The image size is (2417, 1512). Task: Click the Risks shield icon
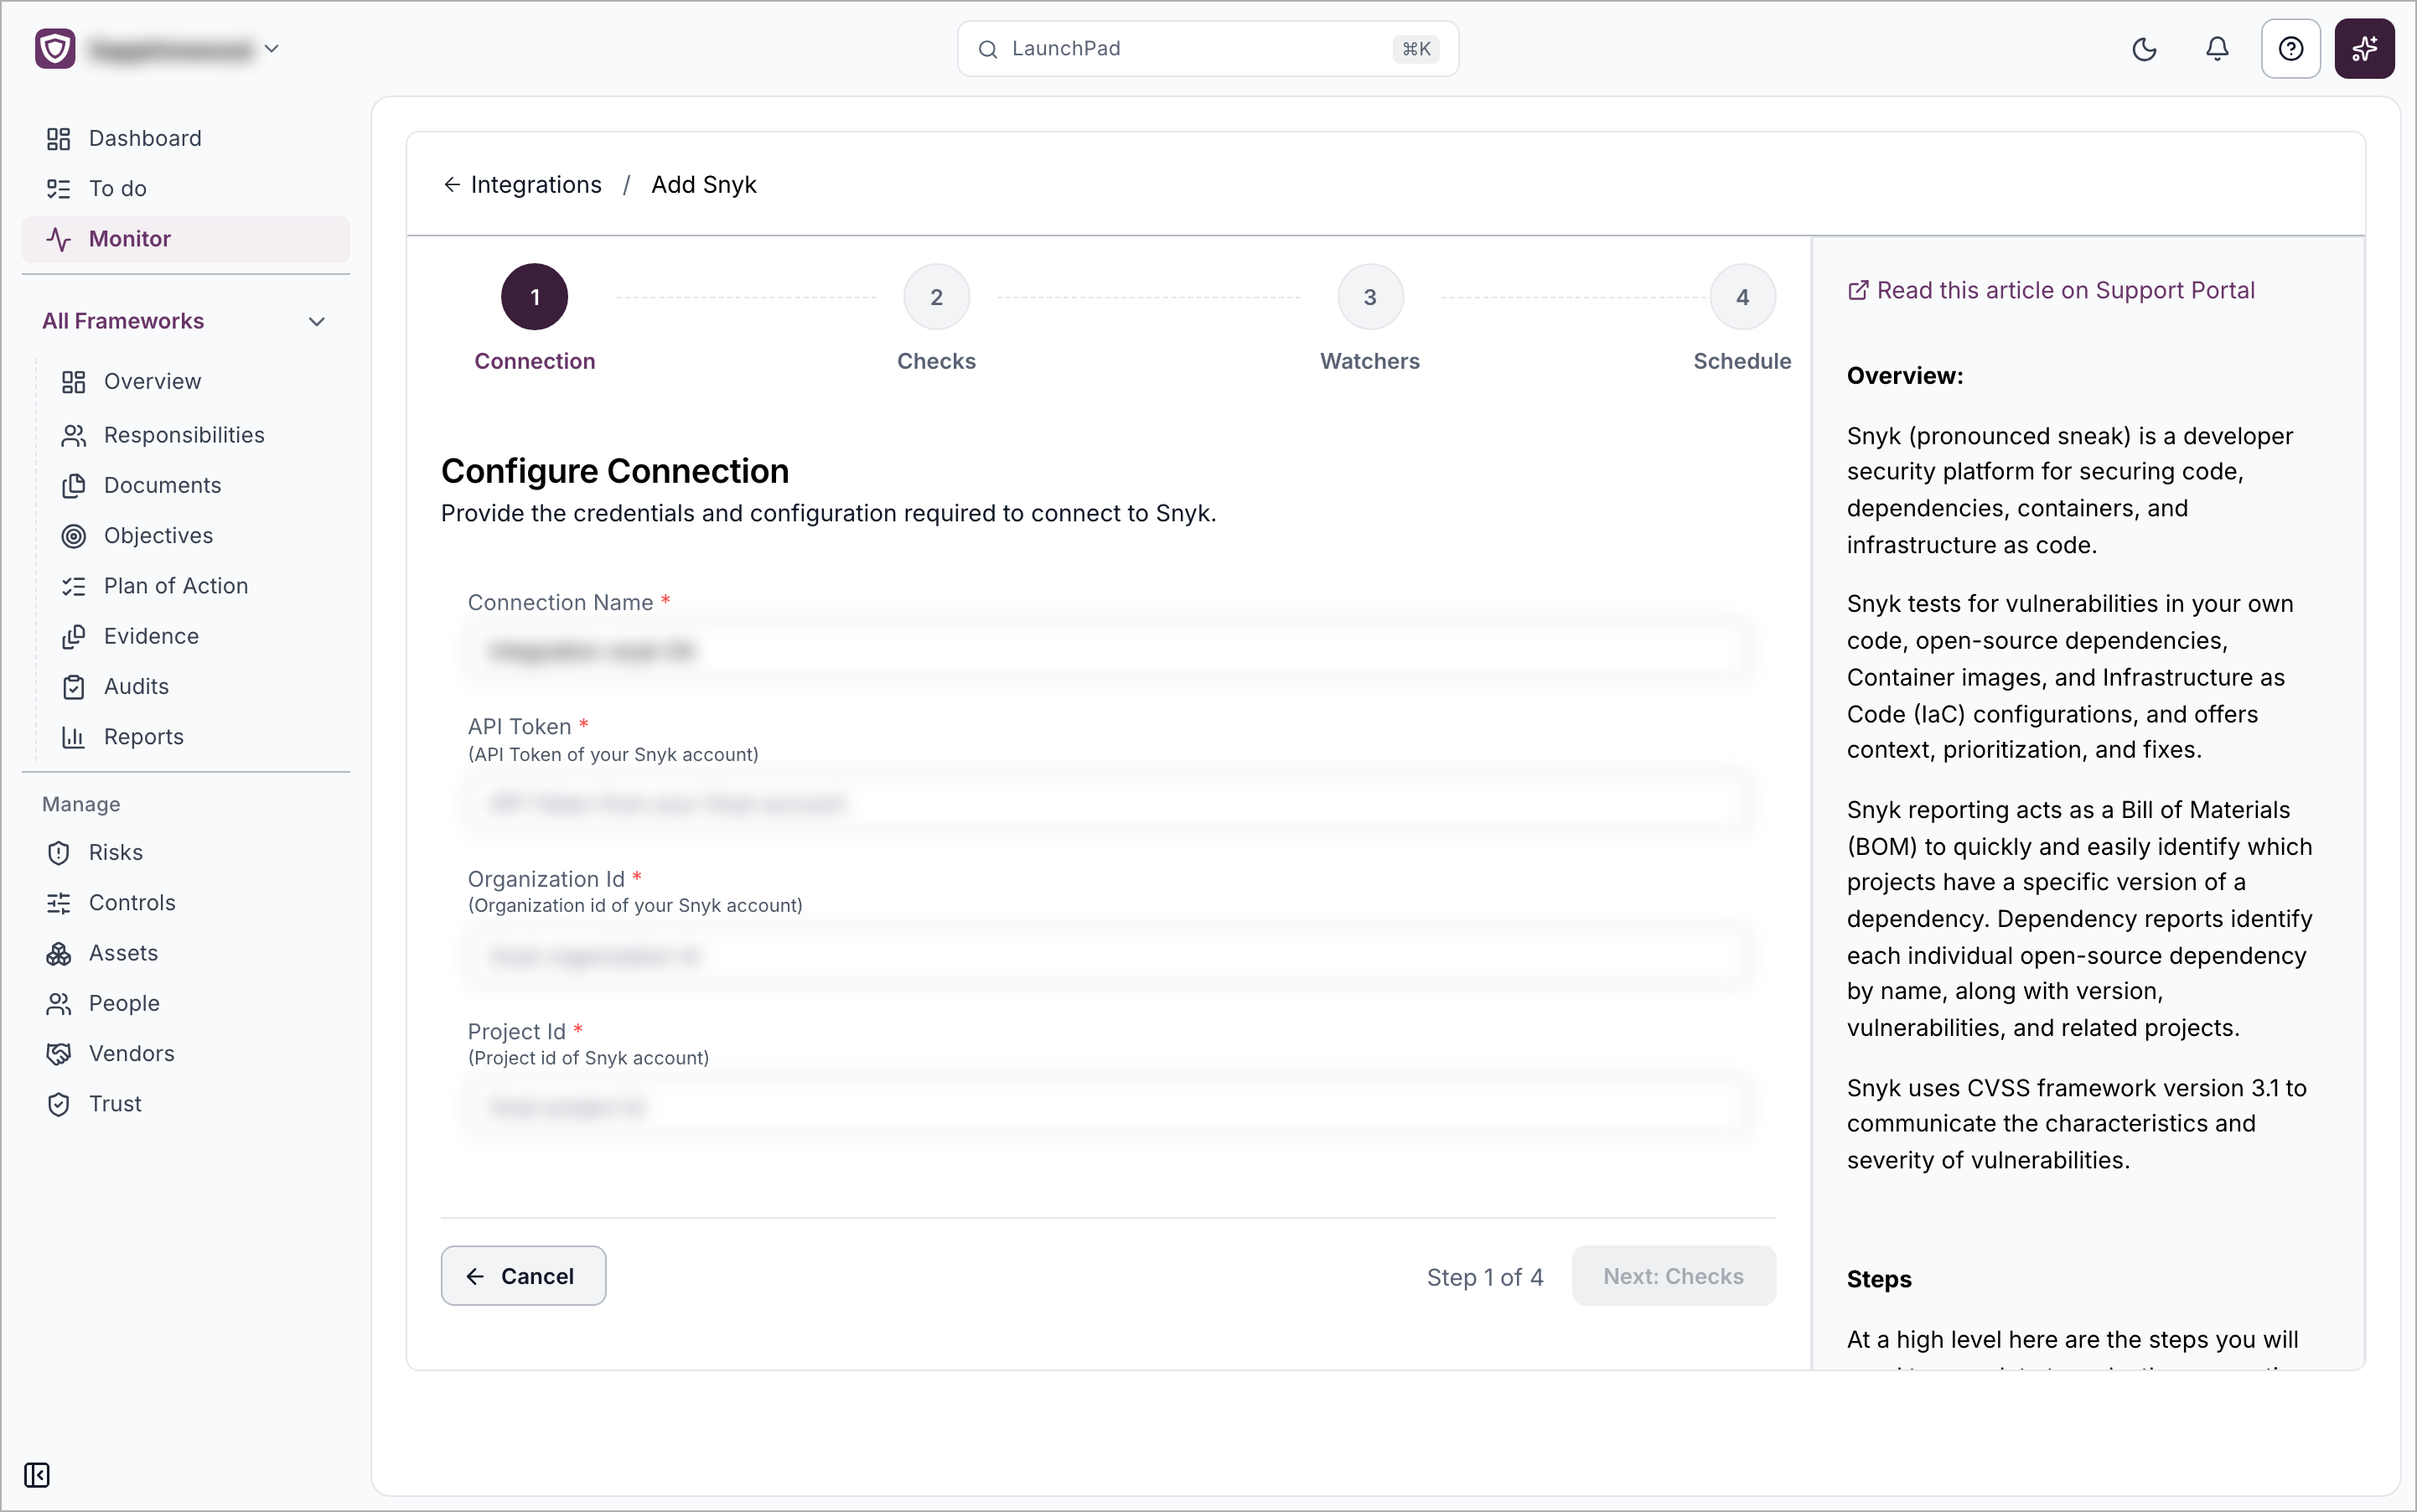pyautogui.click(x=59, y=852)
